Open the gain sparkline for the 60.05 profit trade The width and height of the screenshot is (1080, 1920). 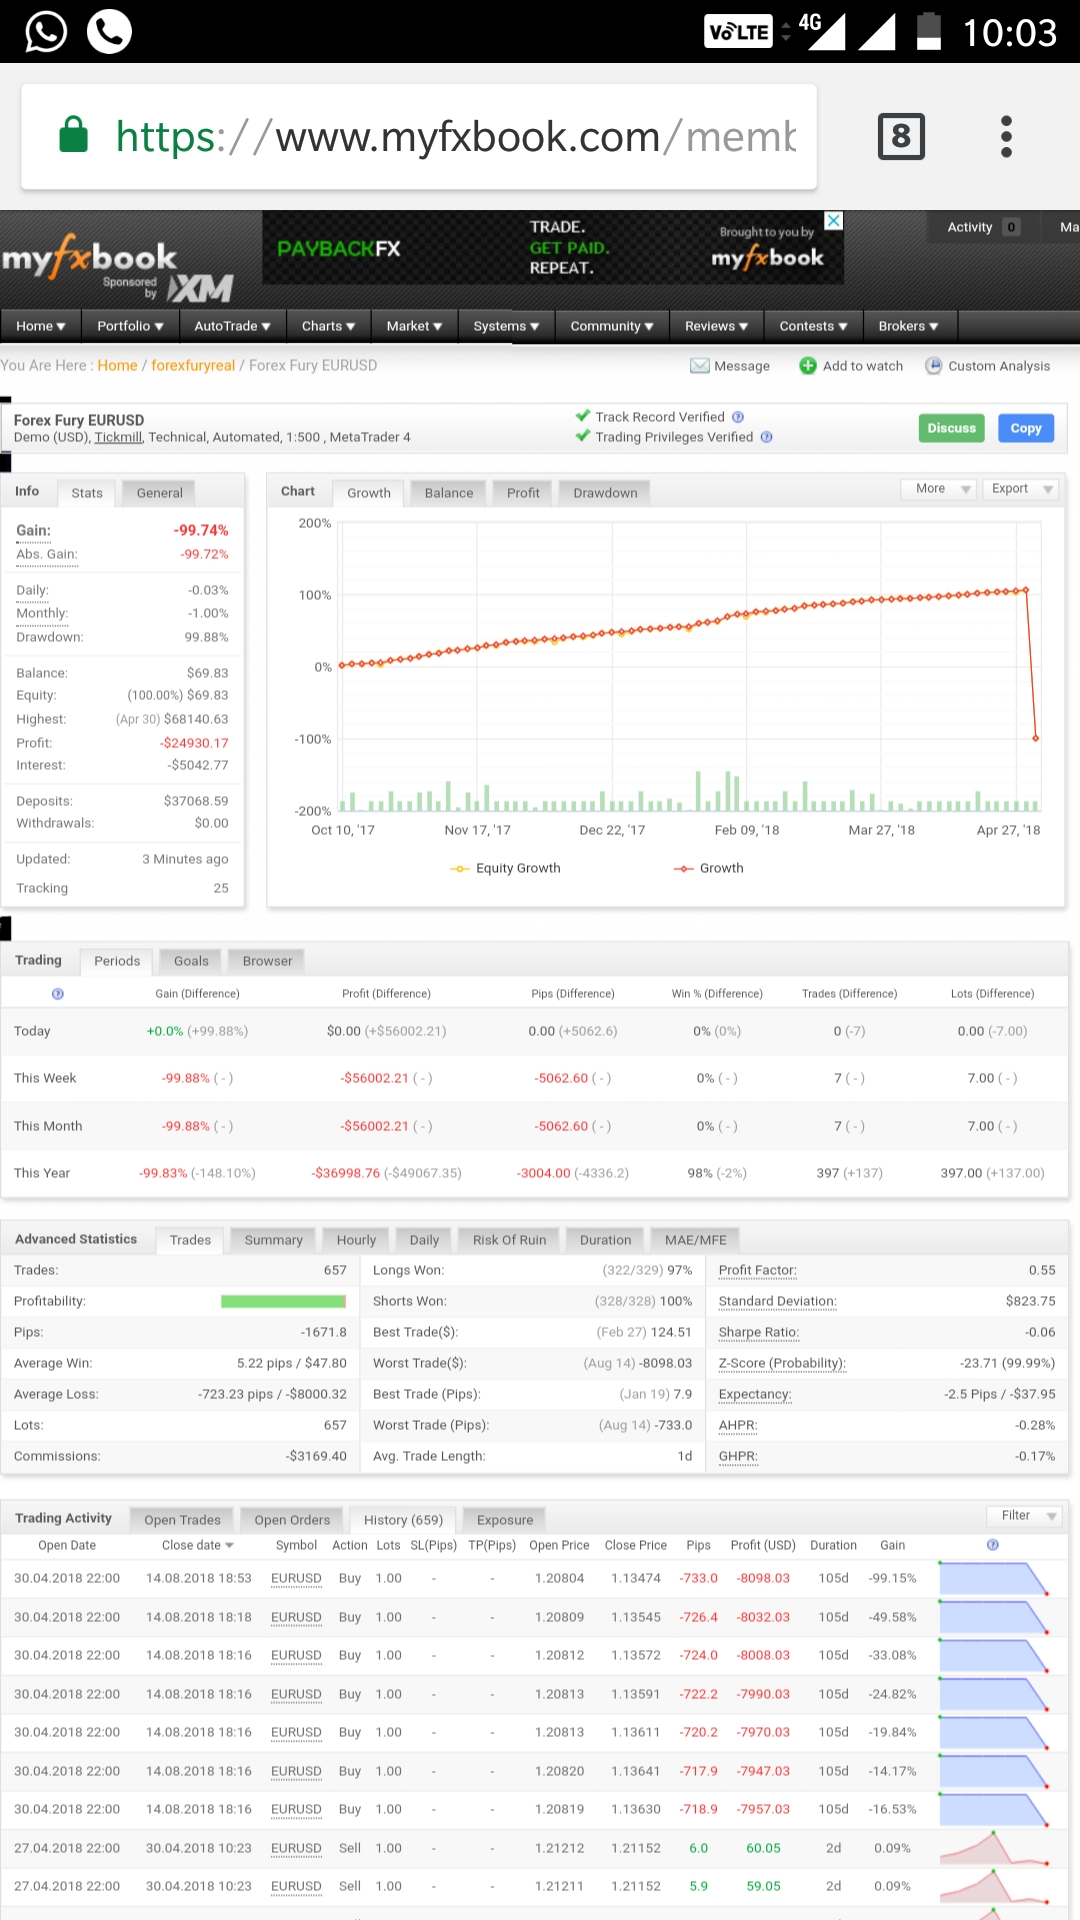(994, 1848)
